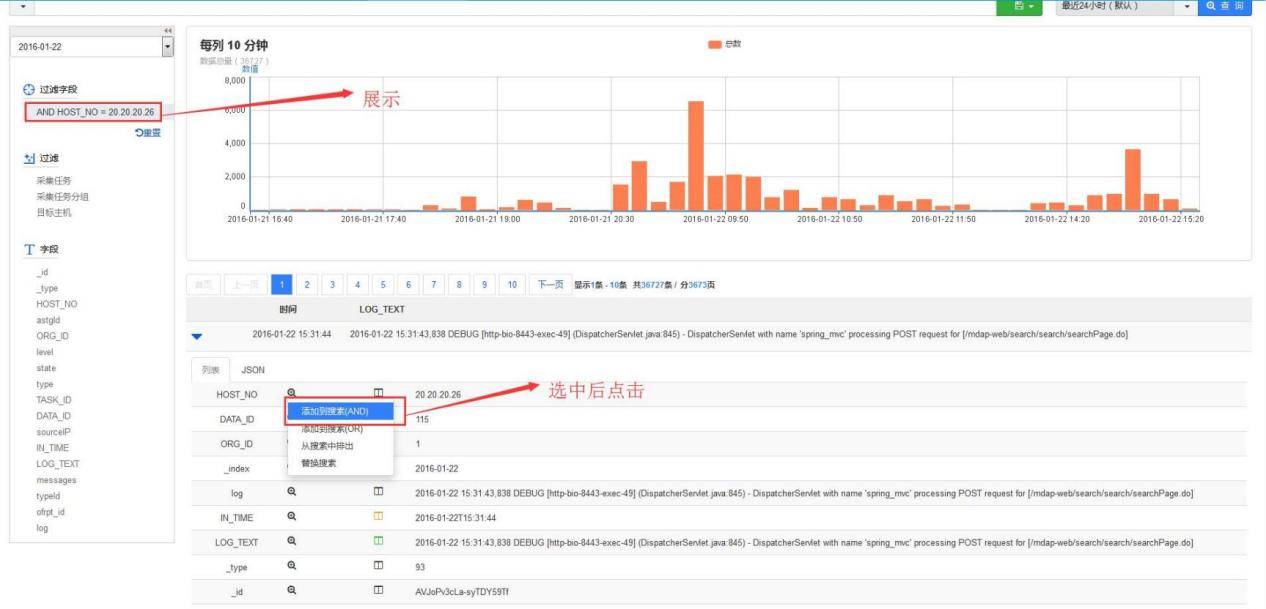Click magnifier icon in the HOST_NO row
Screen dimensions: 1266x609
[x=291, y=394]
